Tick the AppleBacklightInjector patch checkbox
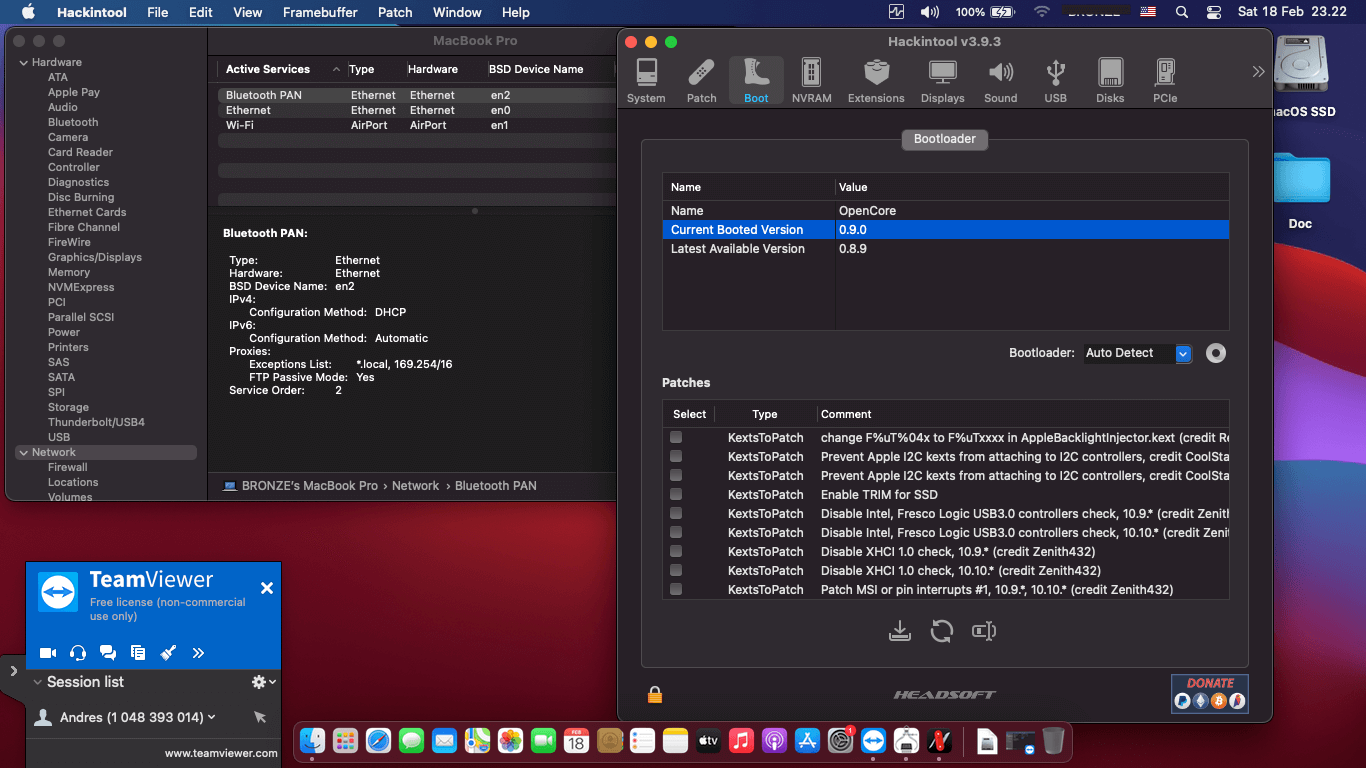Image resolution: width=1366 pixels, height=768 pixels. tap(676, 438)
